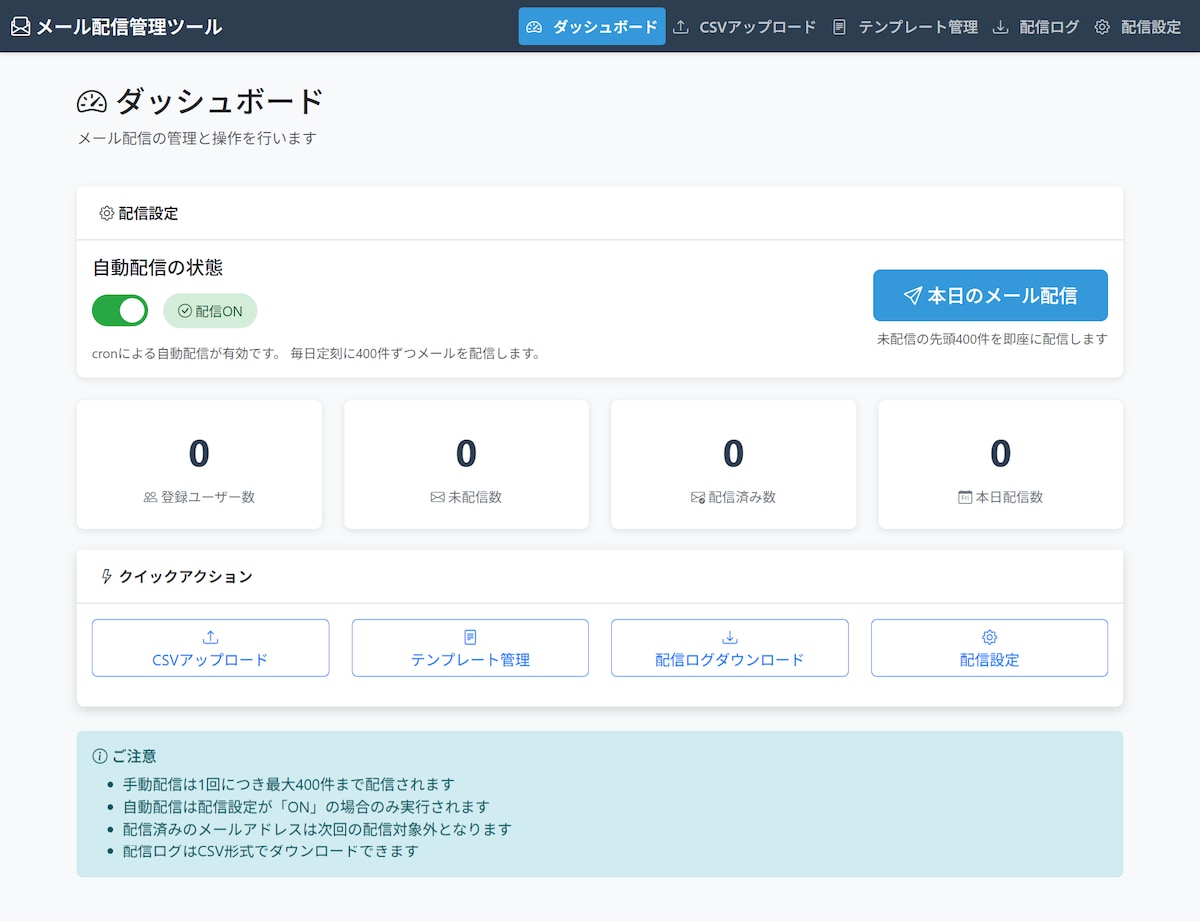Viewport: 1200px width, 924px height.
Task: Click the note 手動配信は1回につき最大400件まで配信されます
Action: tap(289, 784)
